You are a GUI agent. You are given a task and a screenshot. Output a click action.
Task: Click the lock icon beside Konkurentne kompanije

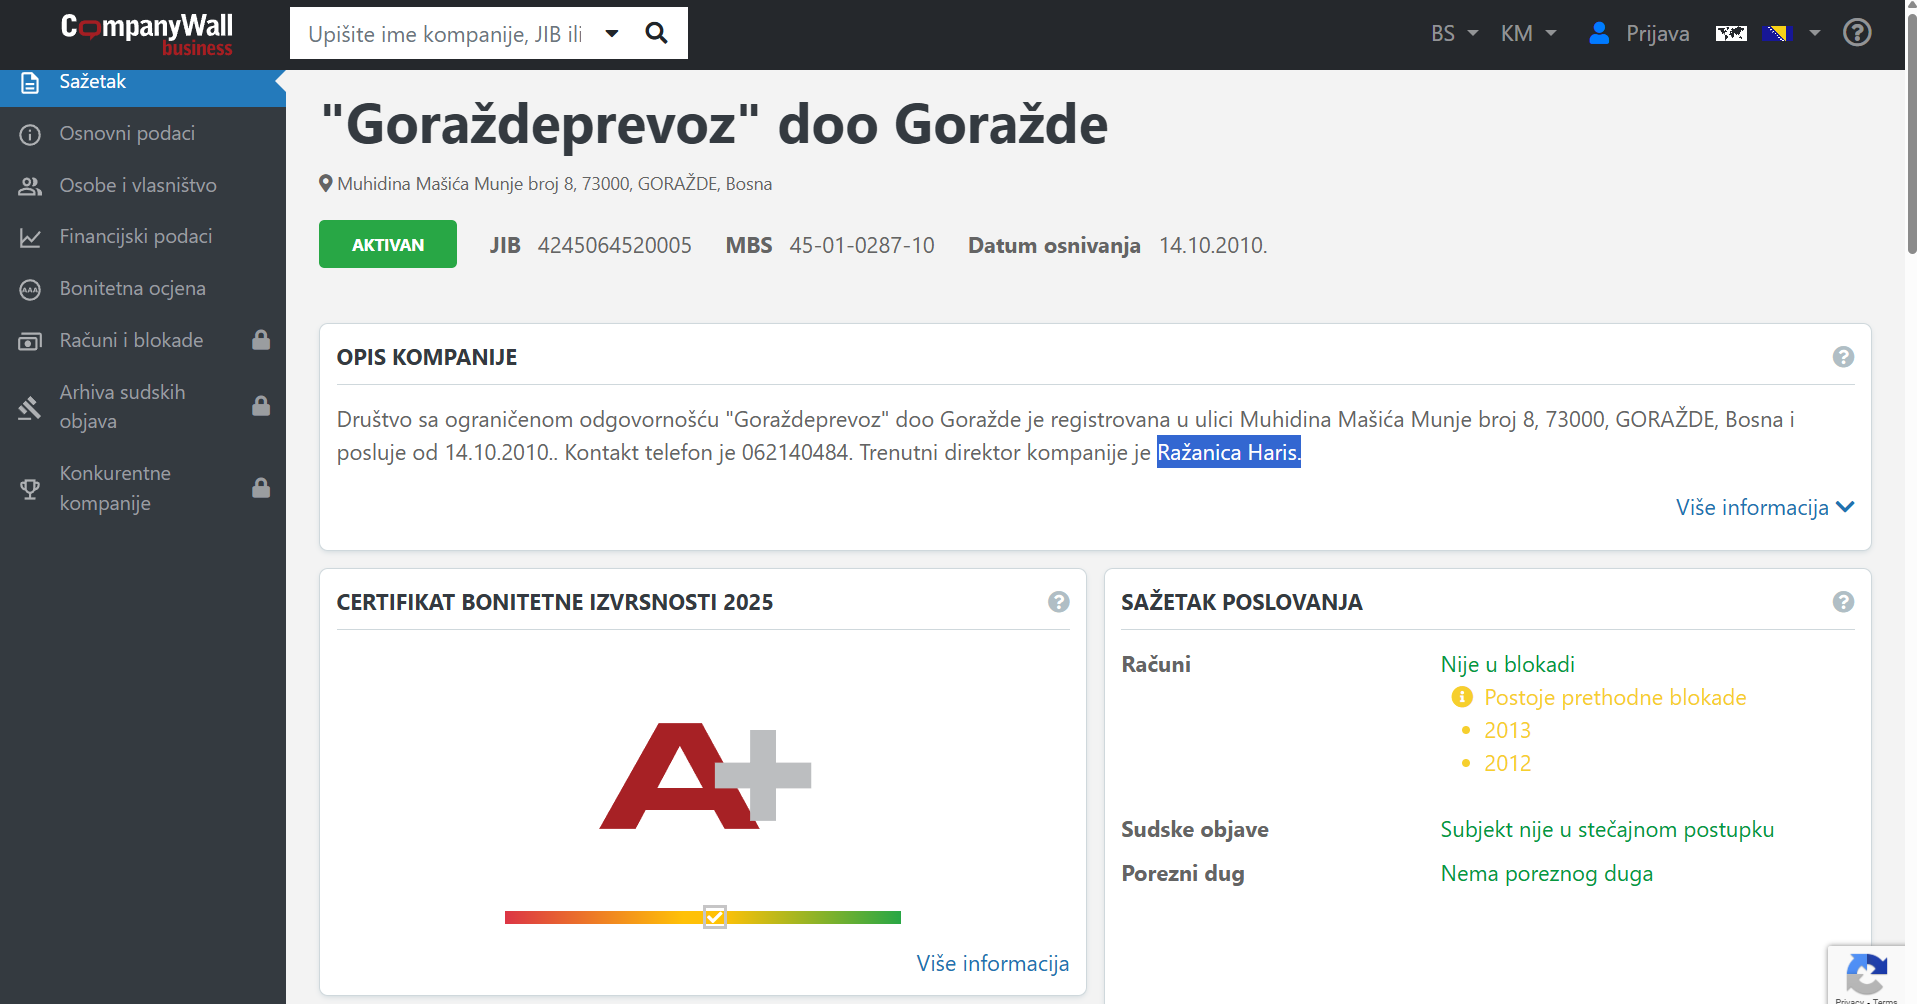click(261, 487)
